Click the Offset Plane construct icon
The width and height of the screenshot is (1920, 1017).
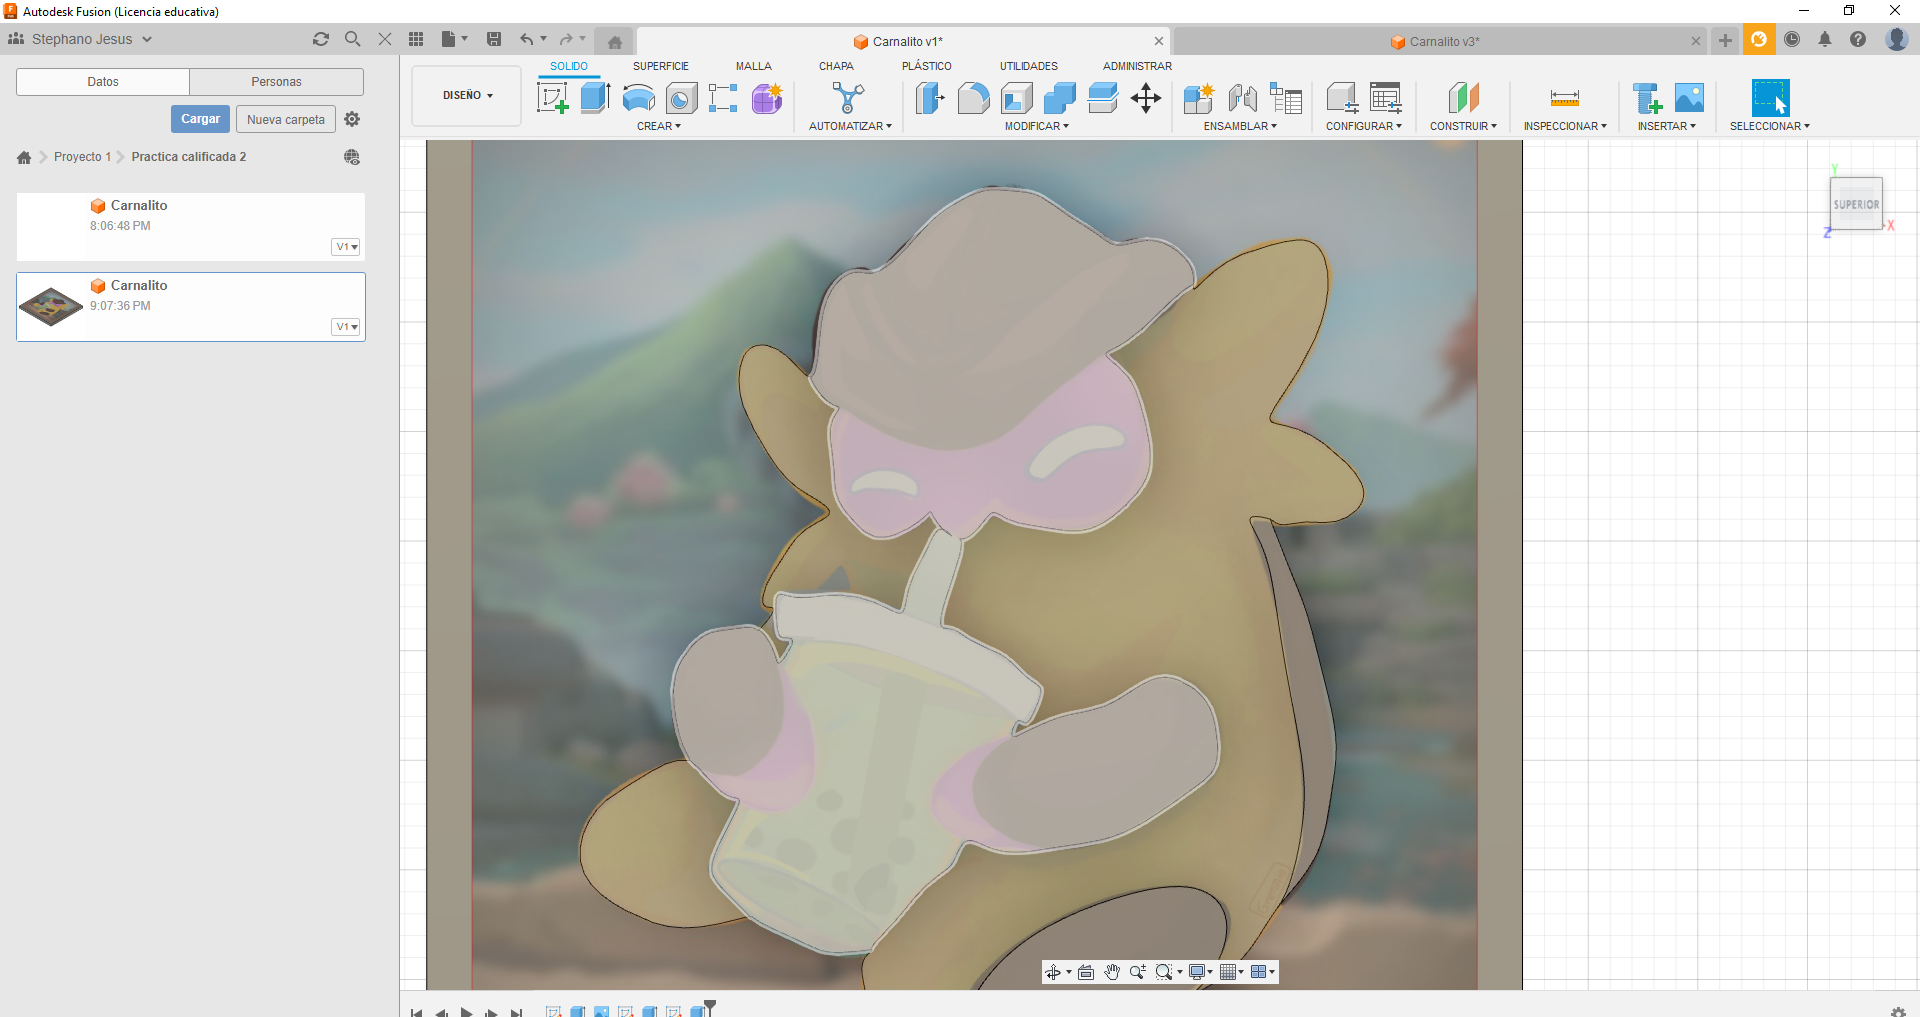click(1463, 98)
